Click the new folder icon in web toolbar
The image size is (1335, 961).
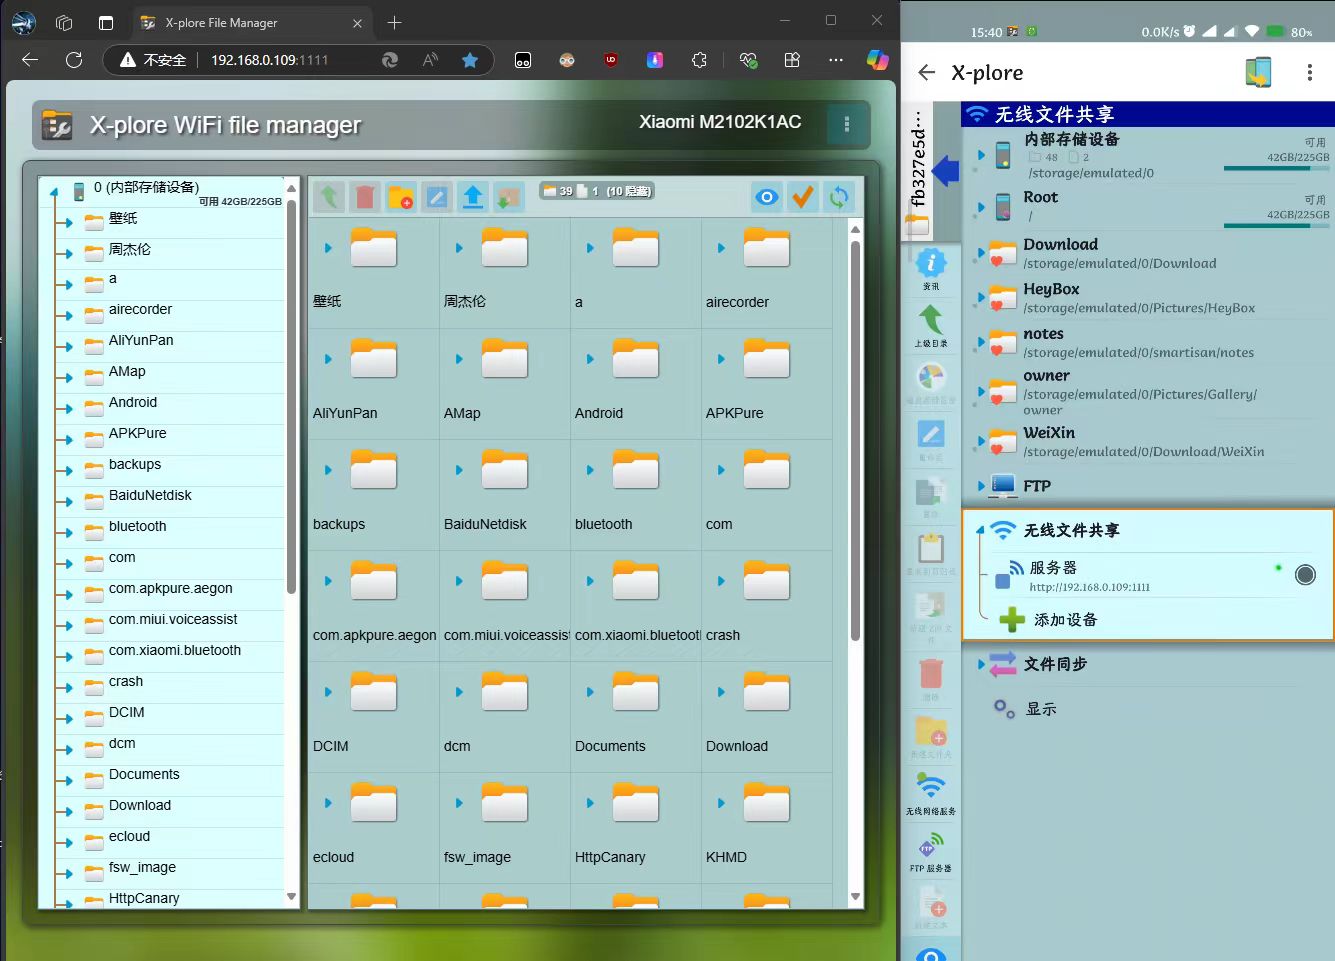tap(401, 197)
